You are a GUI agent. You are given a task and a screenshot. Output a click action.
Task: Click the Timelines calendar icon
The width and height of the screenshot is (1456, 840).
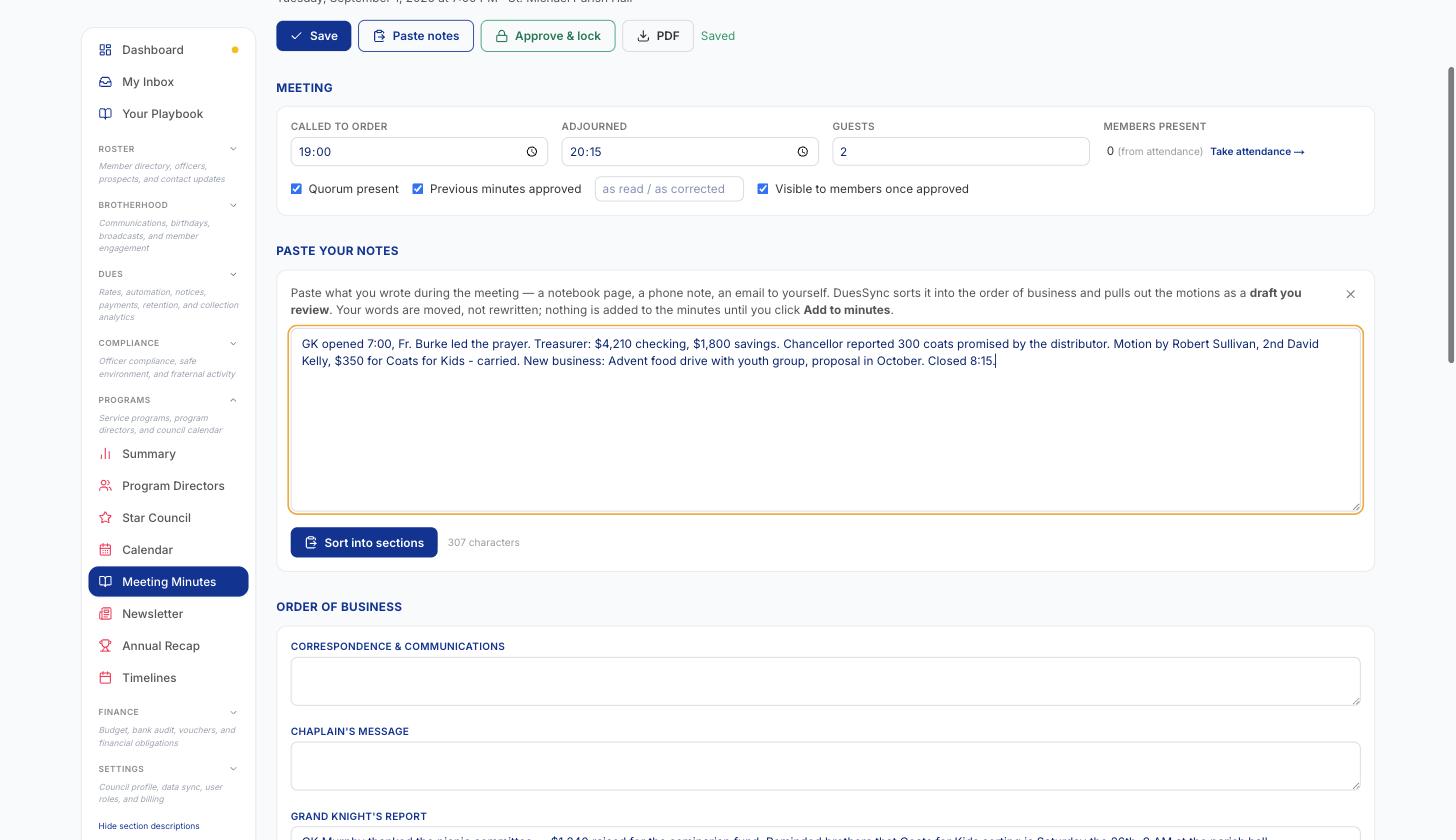(105, 678)
